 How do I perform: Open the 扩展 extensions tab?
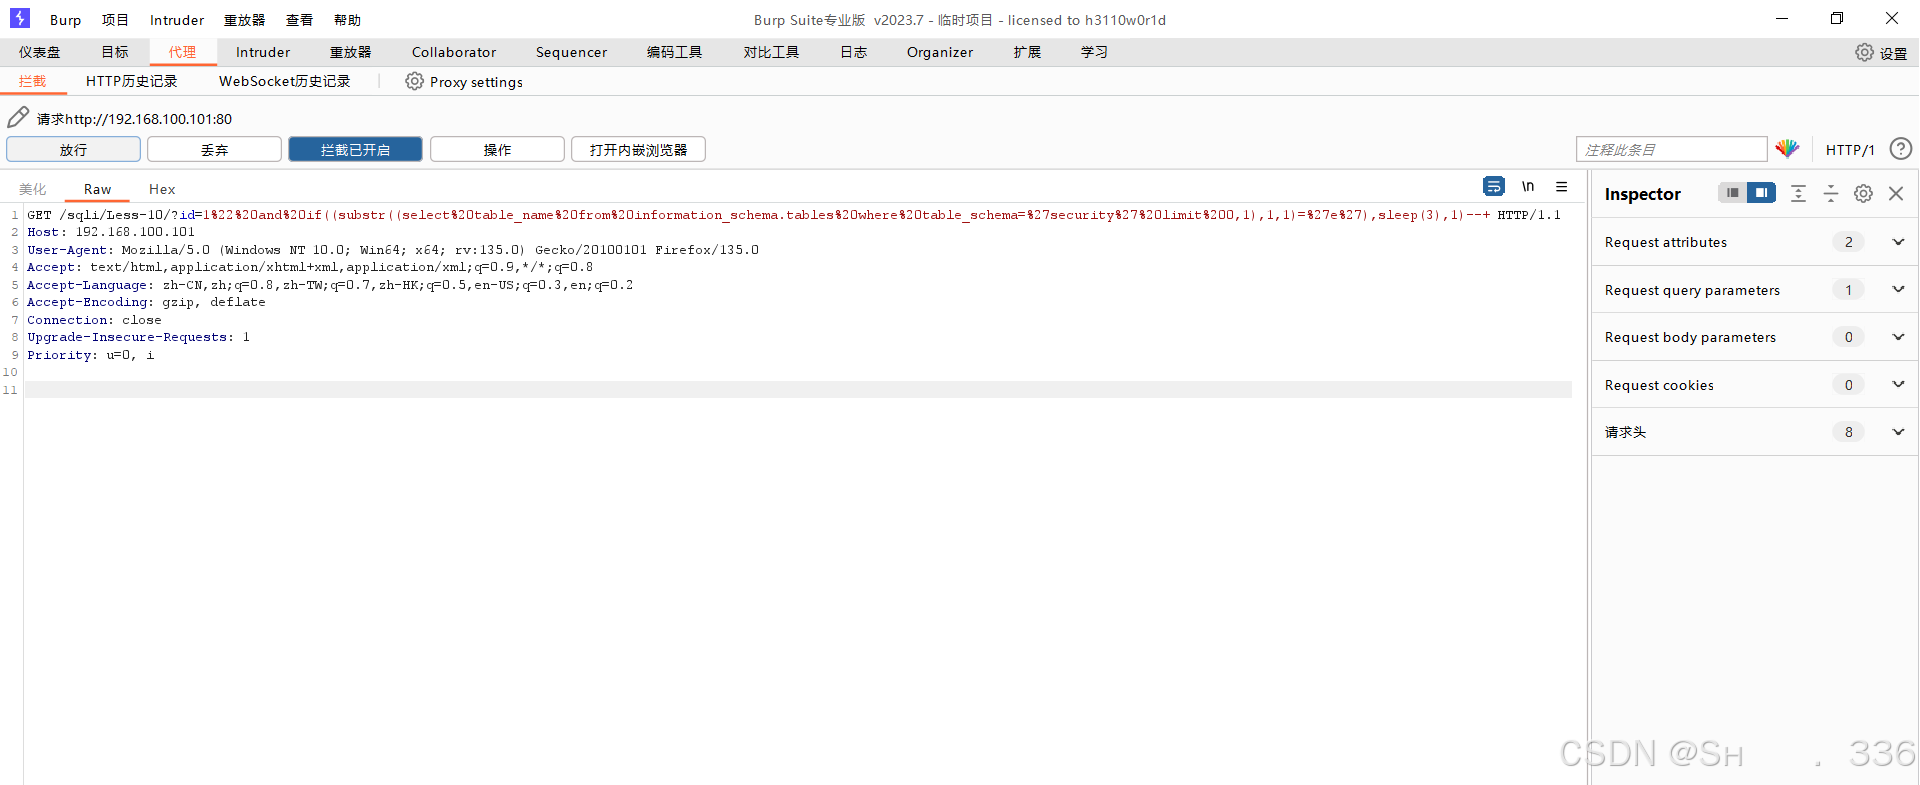[x=1027, y=52]
